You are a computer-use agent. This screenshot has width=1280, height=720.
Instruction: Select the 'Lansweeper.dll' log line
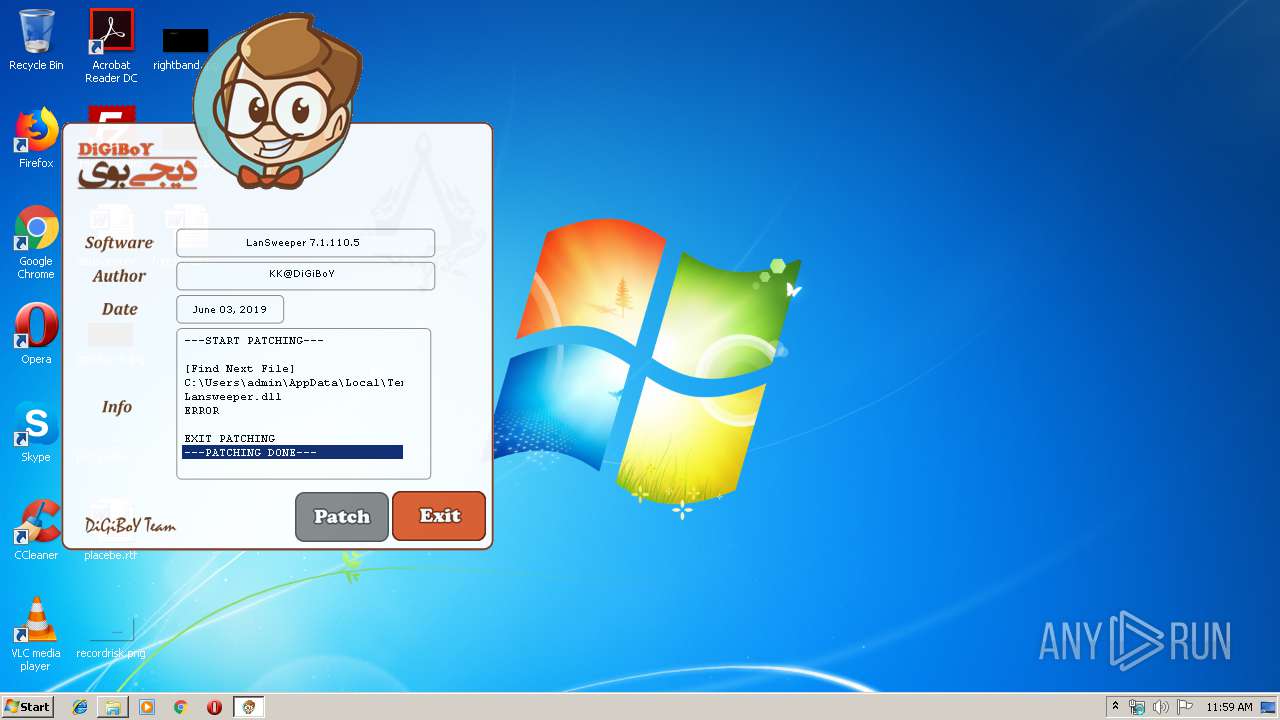point(233,397)
